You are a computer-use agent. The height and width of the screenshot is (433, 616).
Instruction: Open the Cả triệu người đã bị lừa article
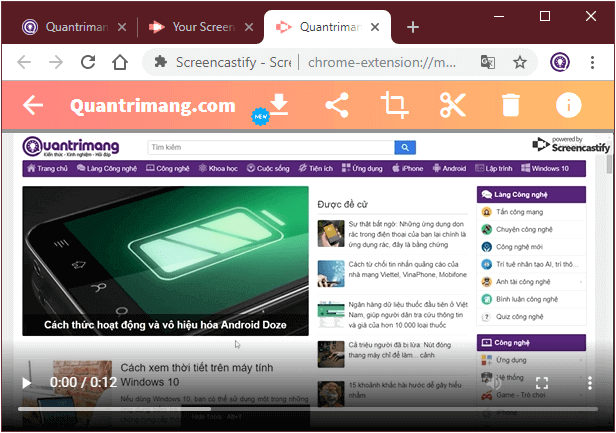400,350
